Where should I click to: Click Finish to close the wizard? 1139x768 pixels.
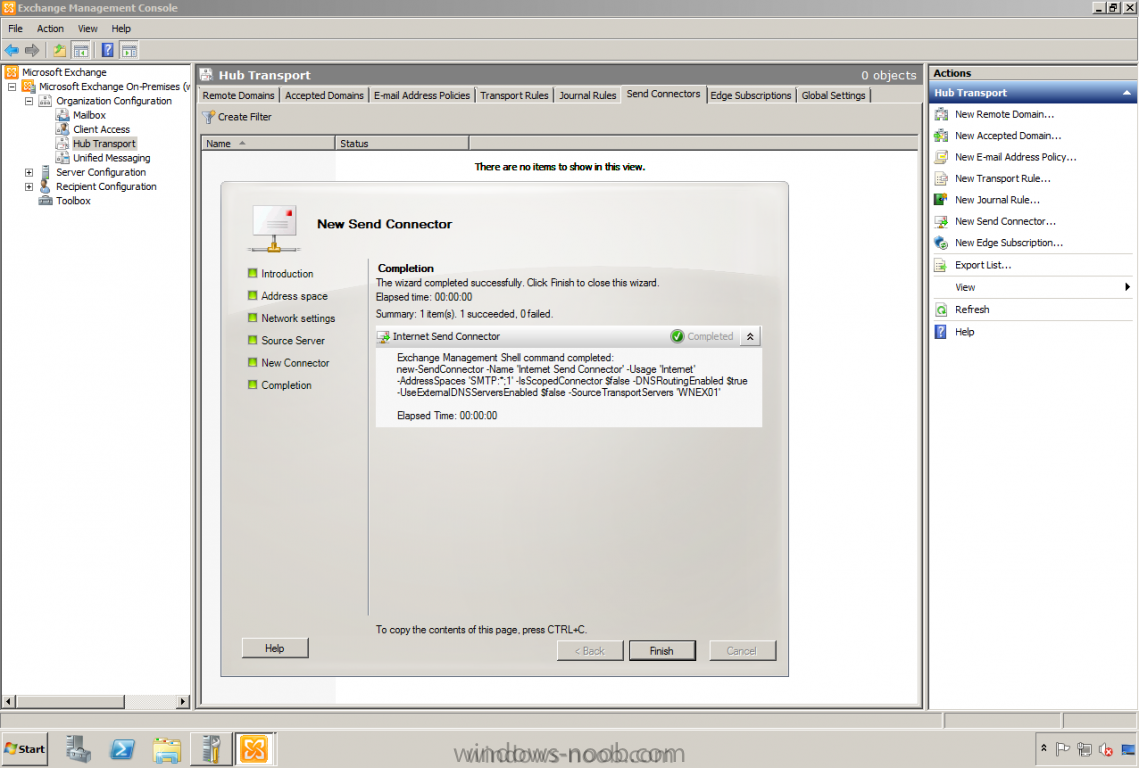[x=662, y=651]
